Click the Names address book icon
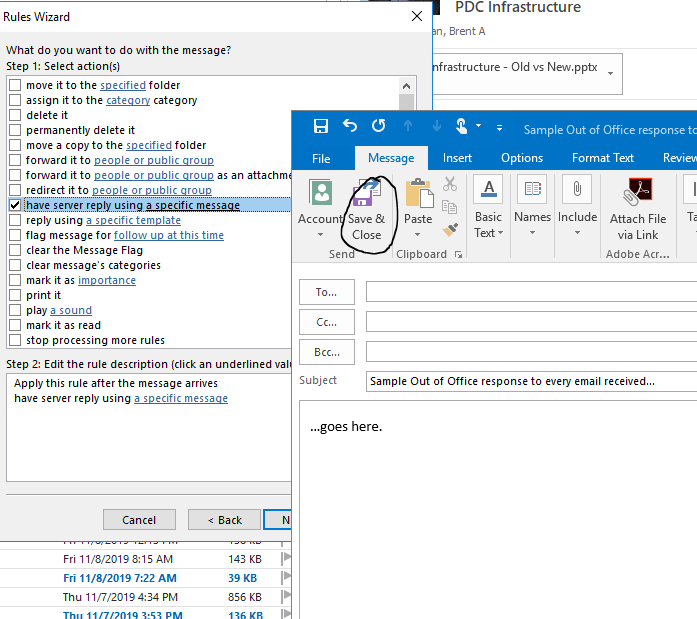The width and height of the screenshot is (697, 619). coord(532,189)
